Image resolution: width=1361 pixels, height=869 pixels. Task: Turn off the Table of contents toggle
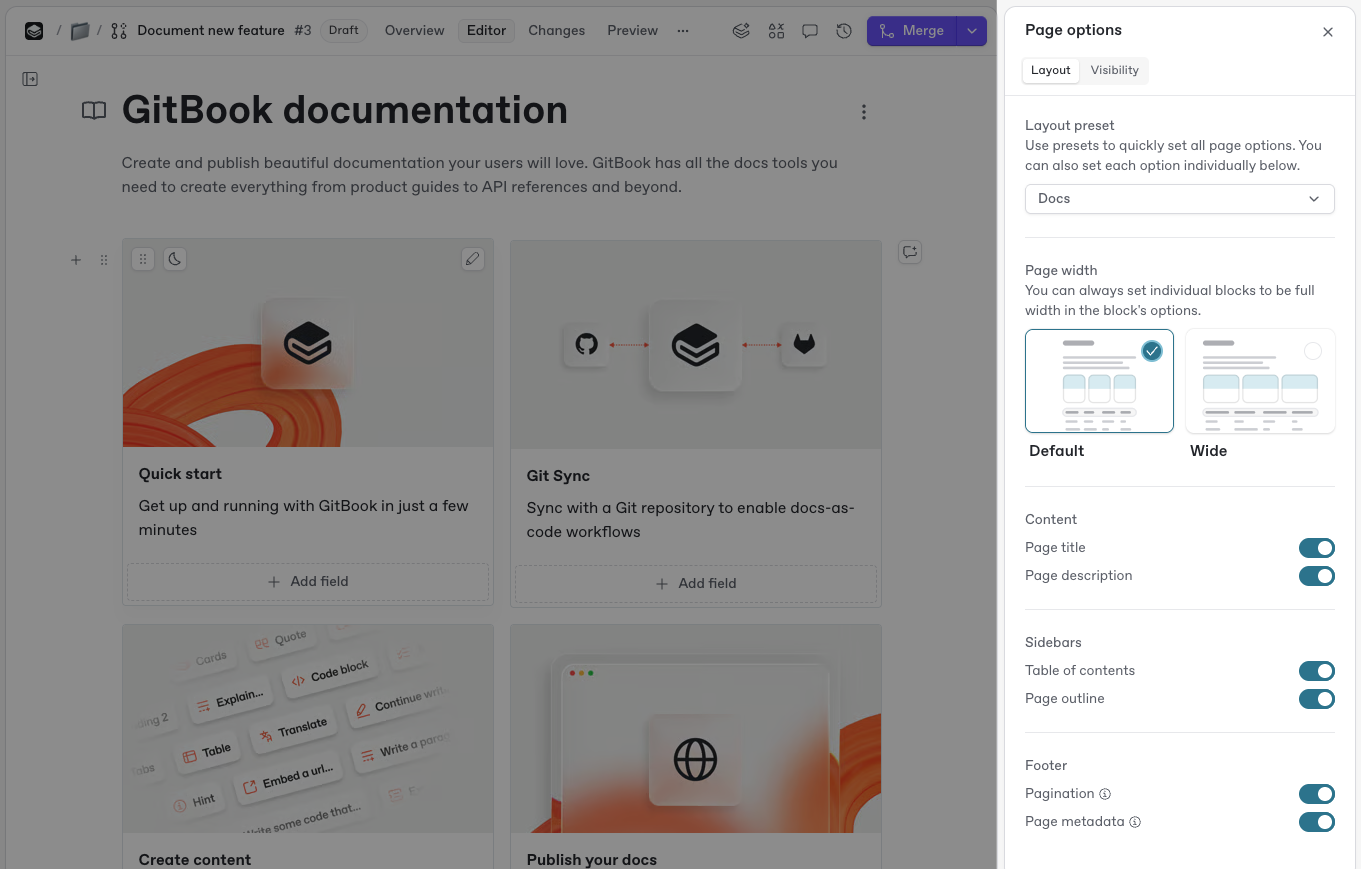tap(1316, 671)
